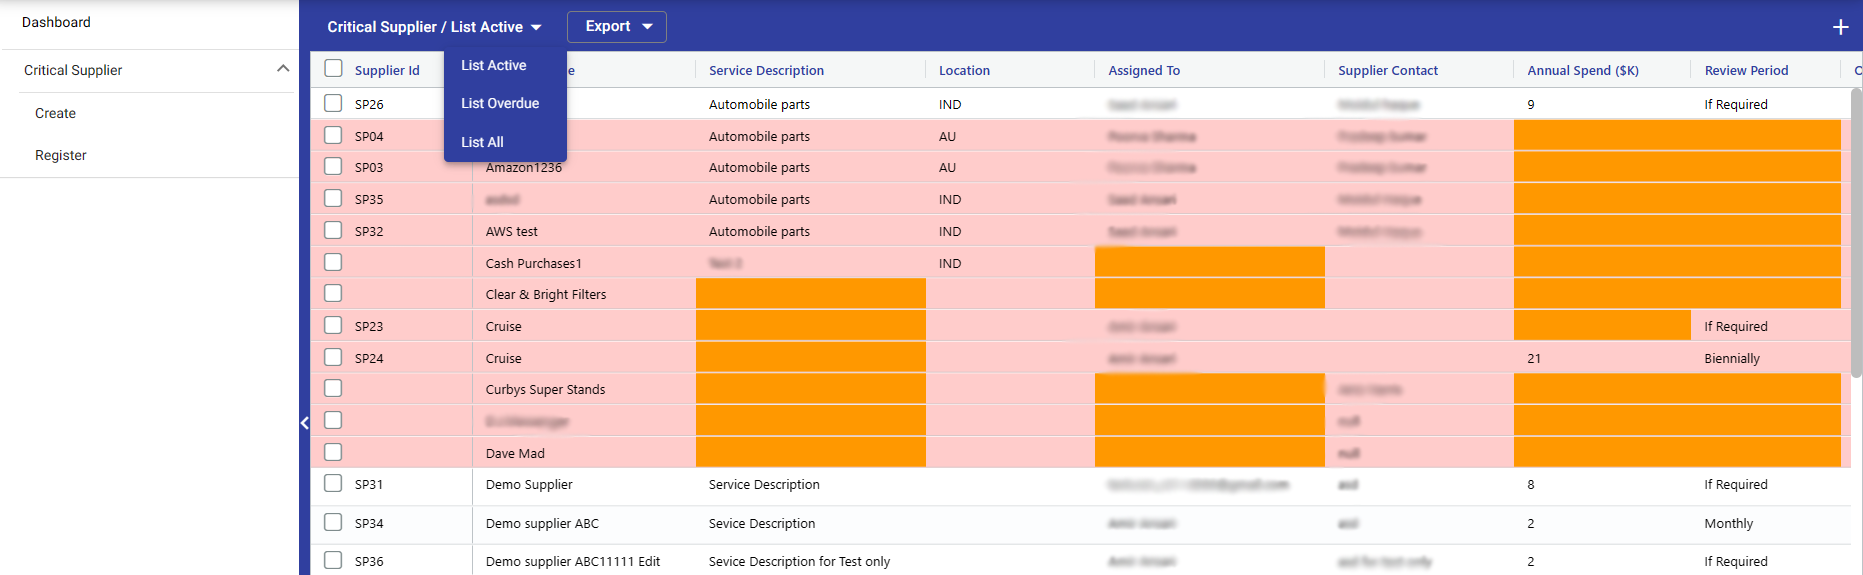The width and height of the screenshot is (1863, 575).
Task: Open Dashboard in the sidebar
Action: (56, 22)
